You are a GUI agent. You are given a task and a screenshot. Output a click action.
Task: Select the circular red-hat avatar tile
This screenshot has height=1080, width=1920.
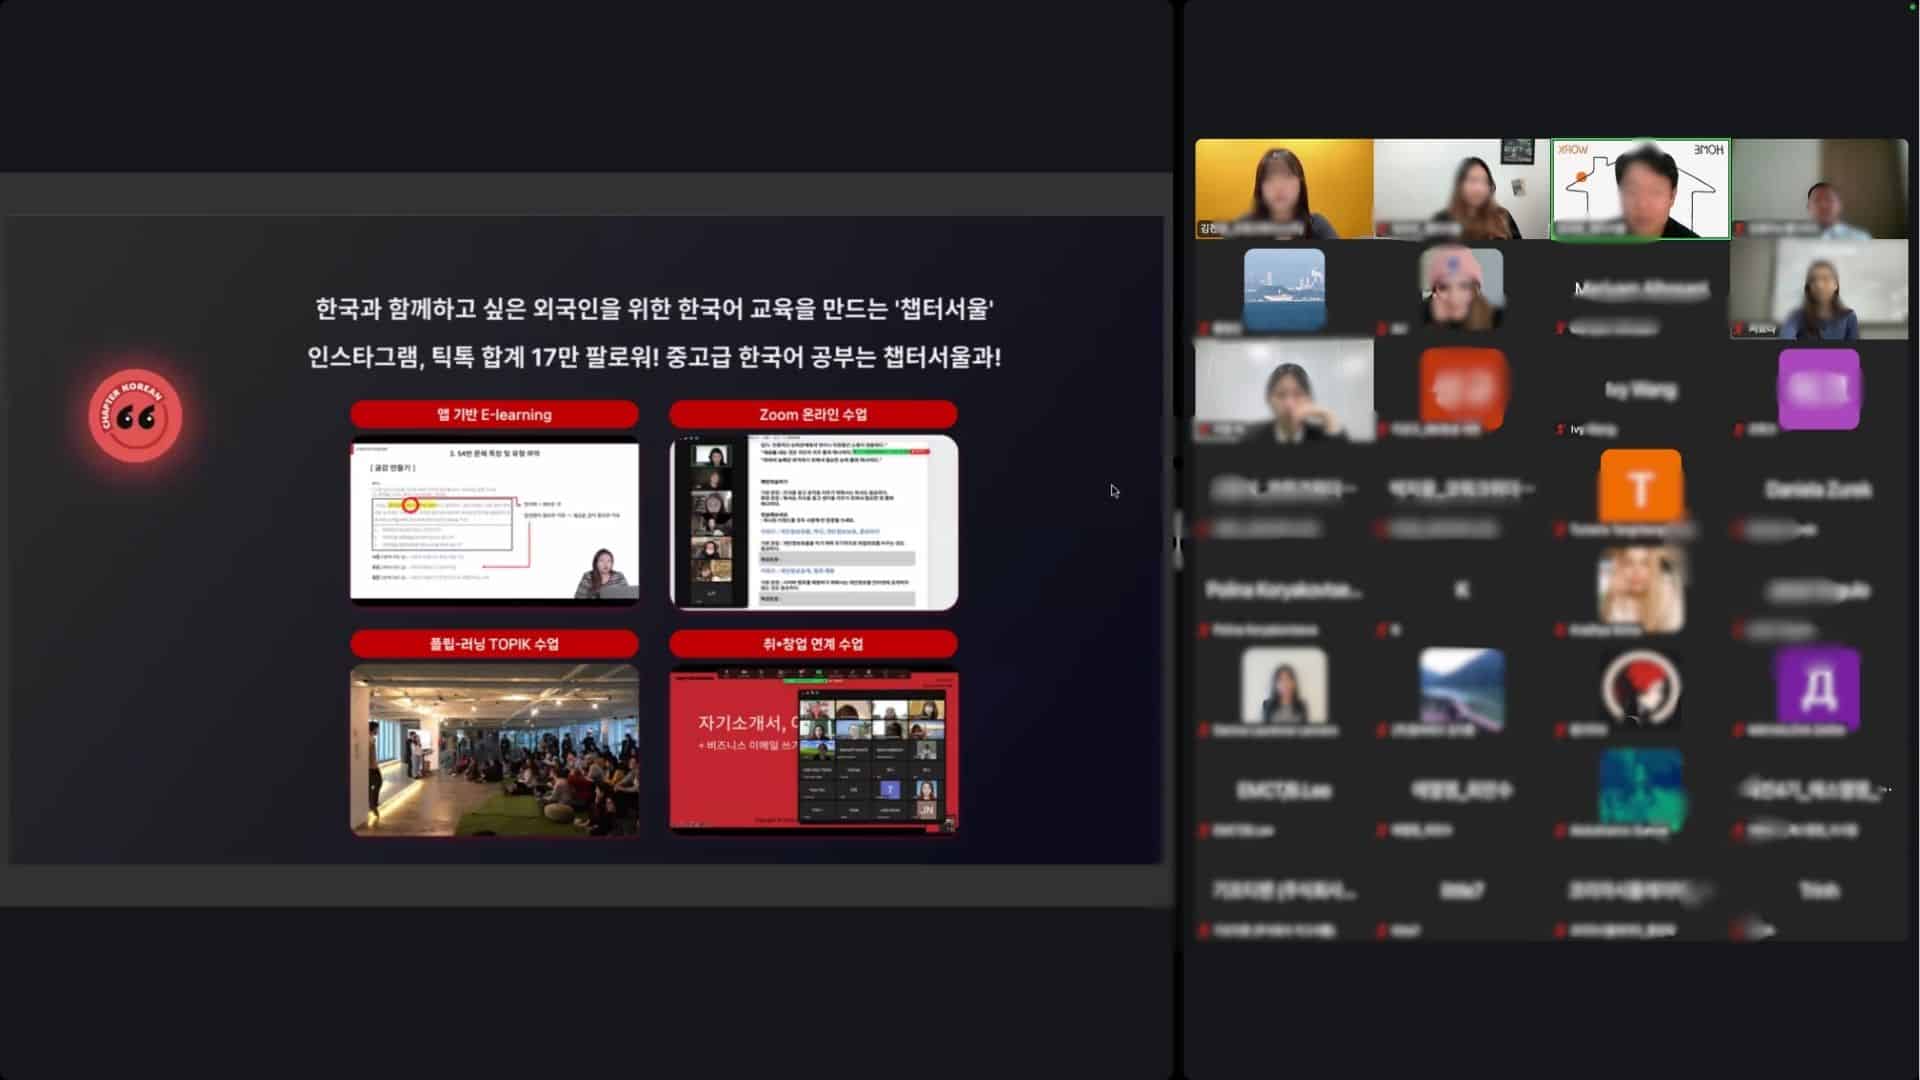[x=1640, y=689]
